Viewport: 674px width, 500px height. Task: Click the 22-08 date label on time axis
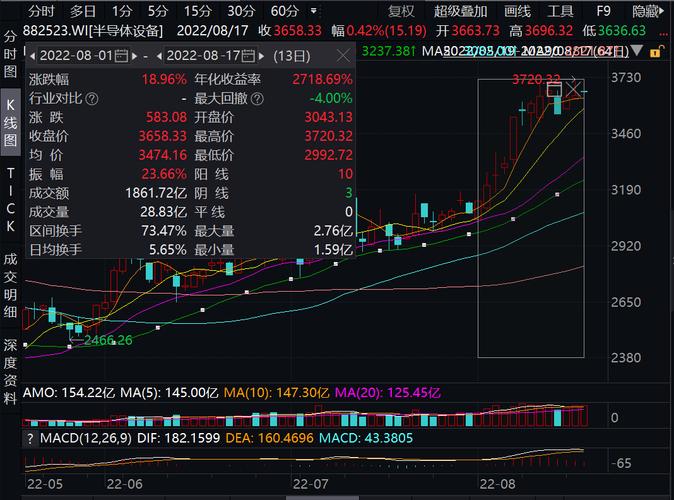[x=497, y=484]
